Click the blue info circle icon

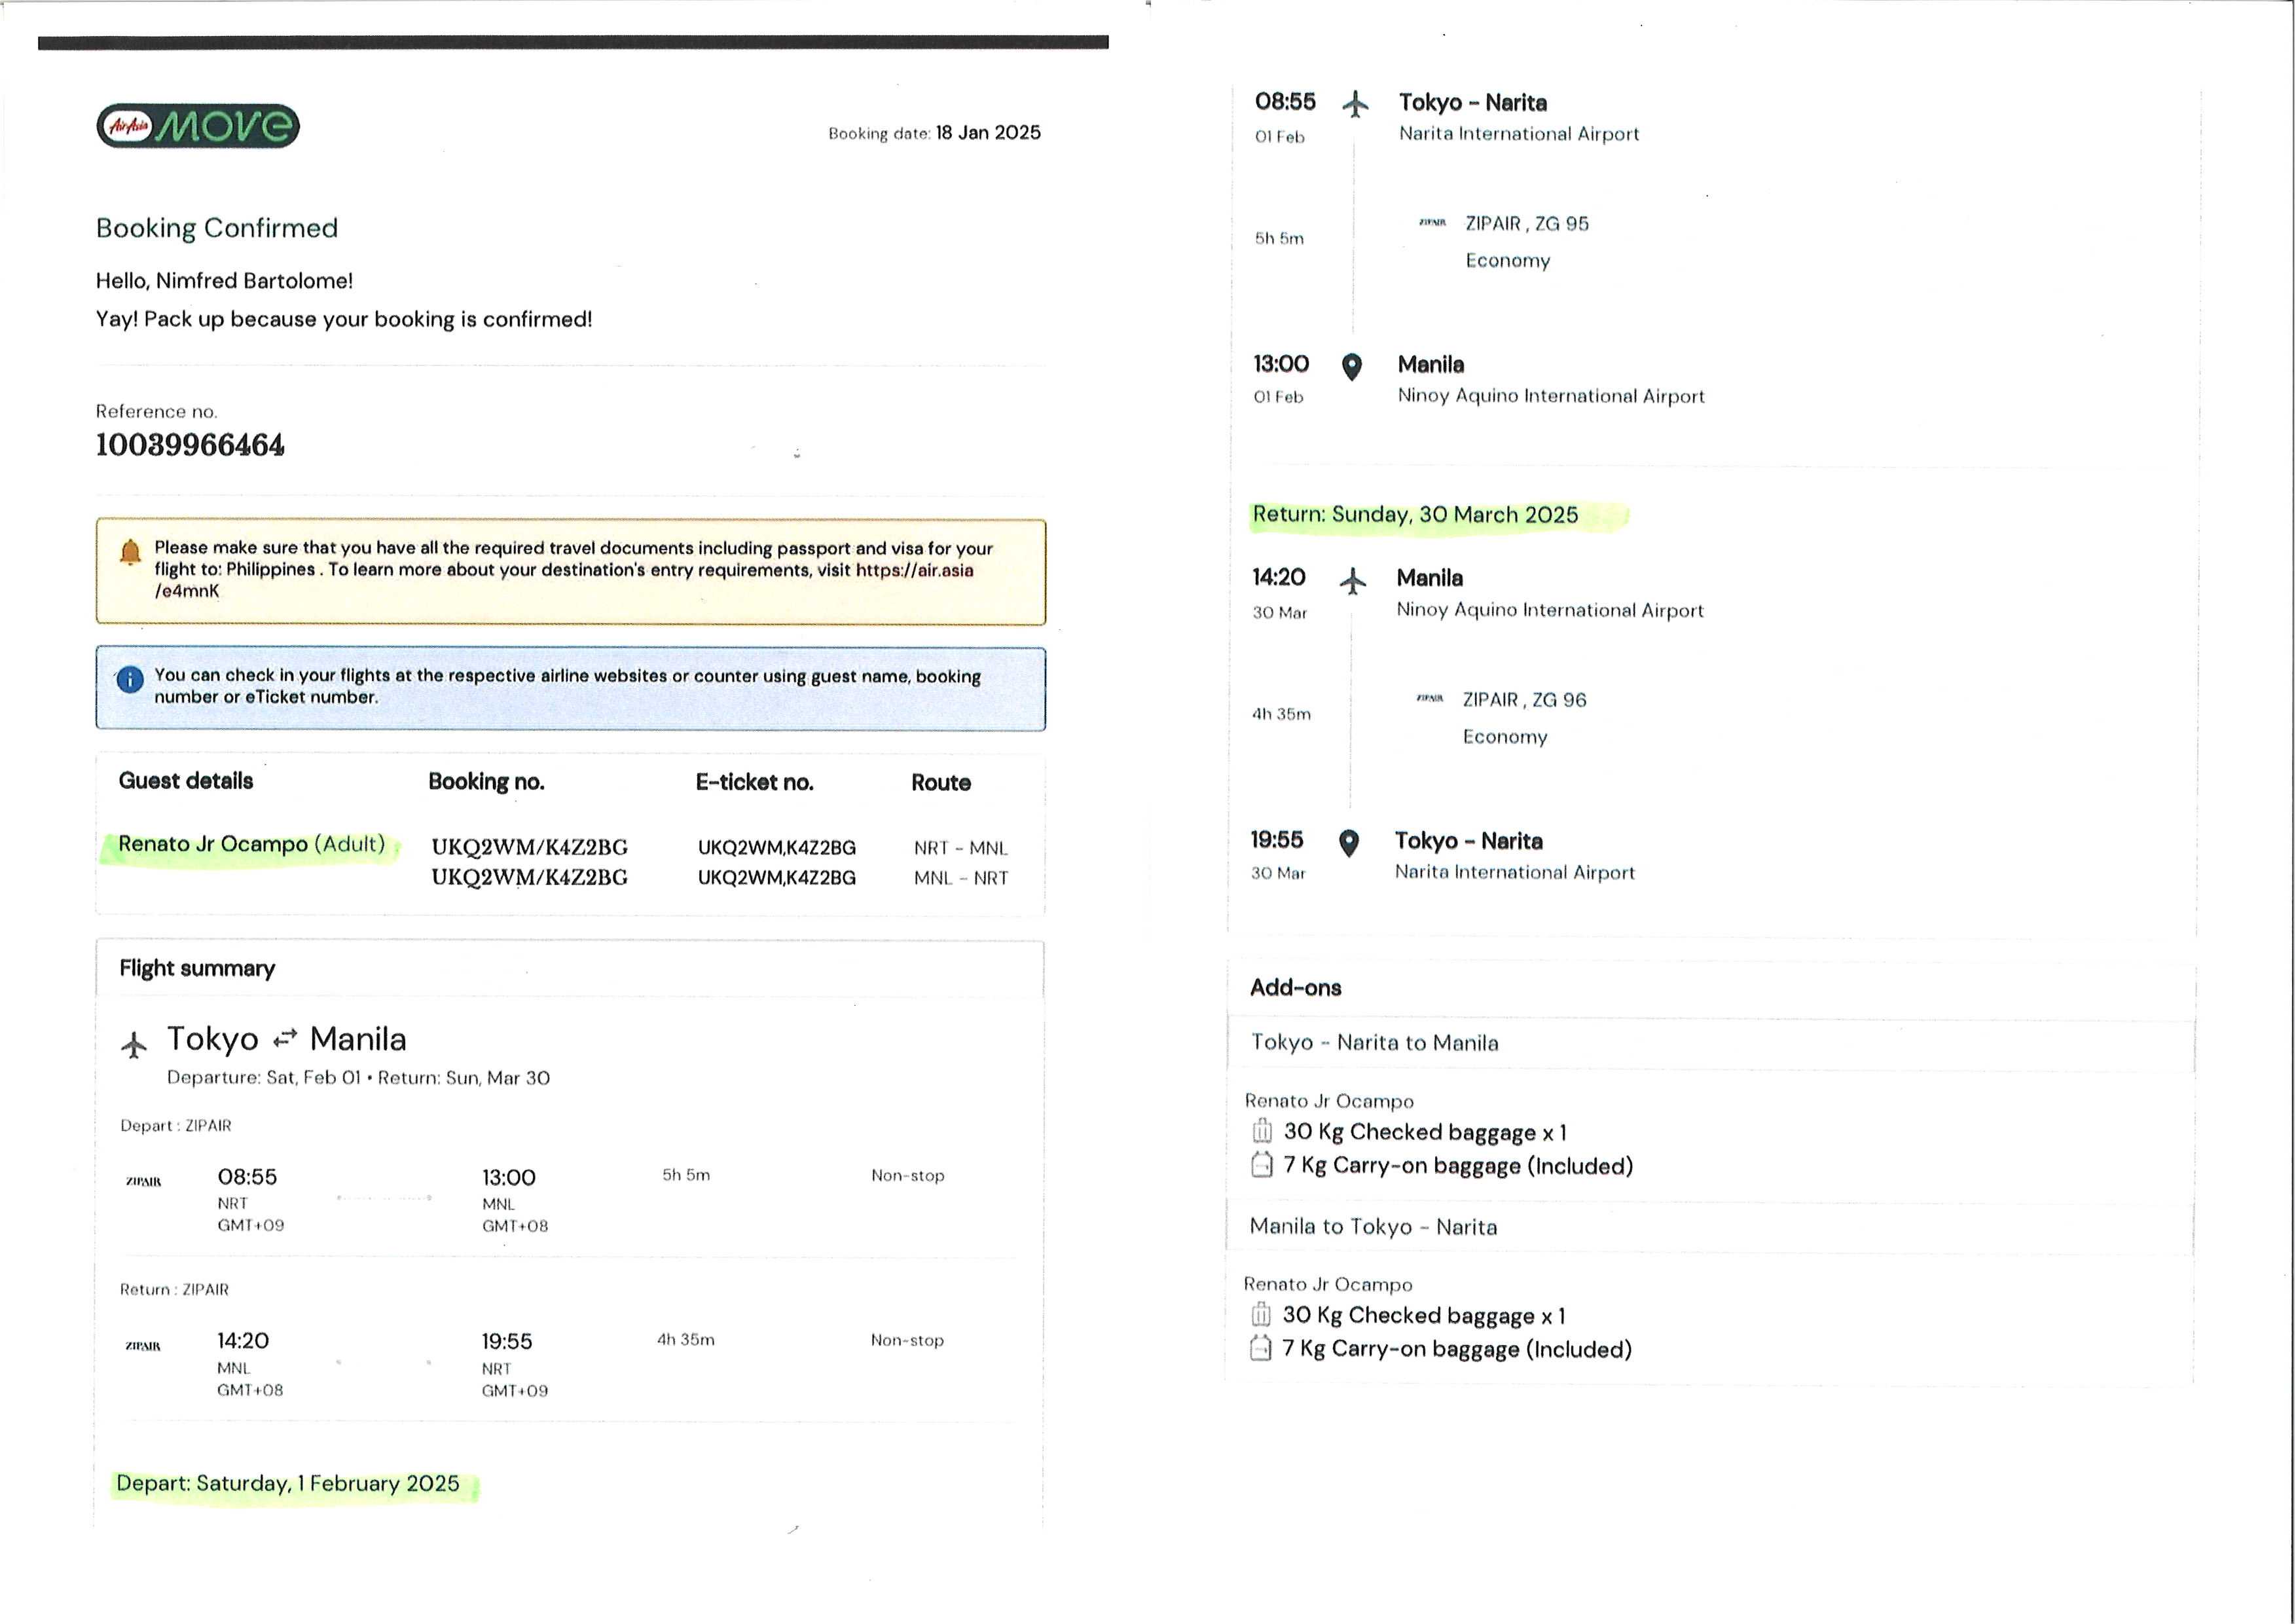(130, 680)
